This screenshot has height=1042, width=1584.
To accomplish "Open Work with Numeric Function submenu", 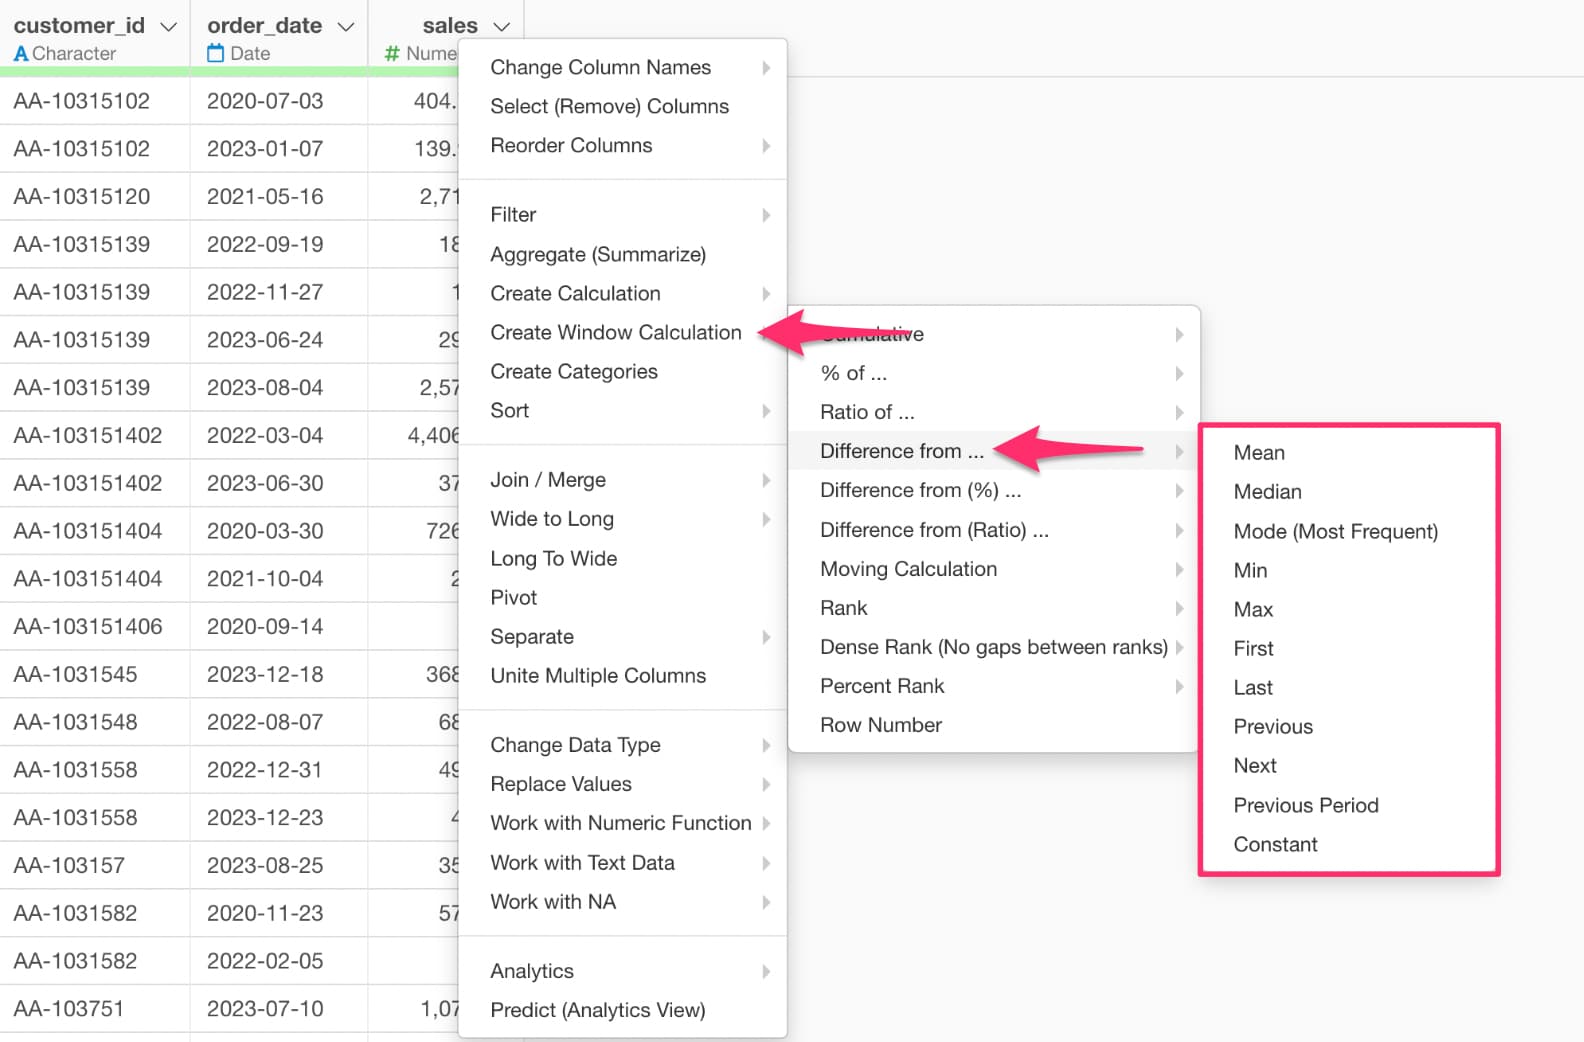I will (622, 823).
